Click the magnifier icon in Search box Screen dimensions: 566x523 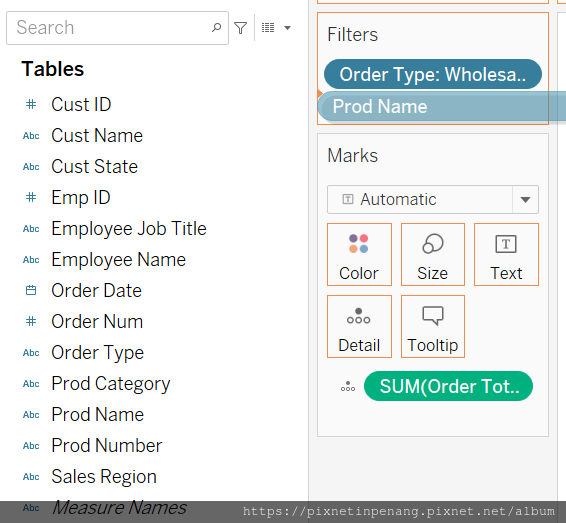tap(216, 27)
